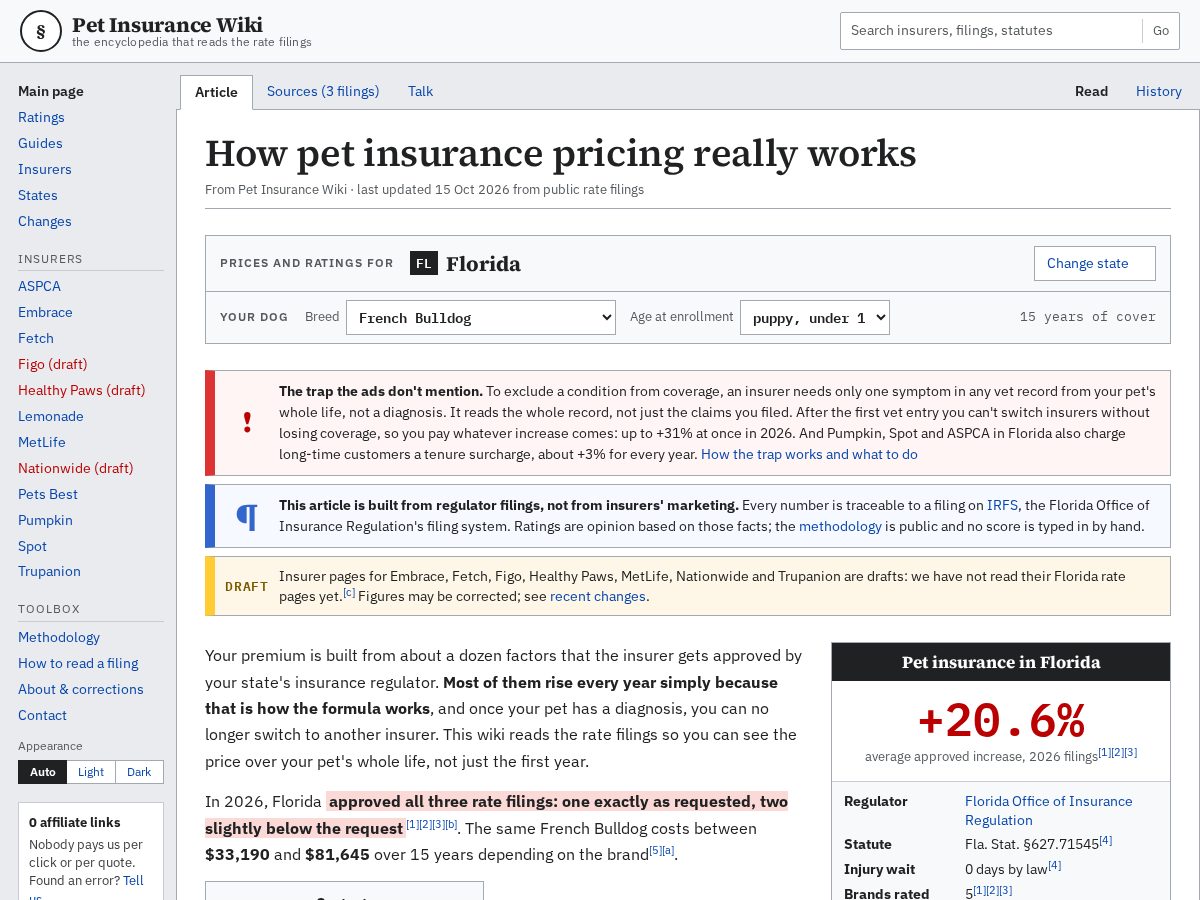This screenshot has width=1200, height=900.
Task: Click the $33,190 cost figure
Action: pos(237,855)
